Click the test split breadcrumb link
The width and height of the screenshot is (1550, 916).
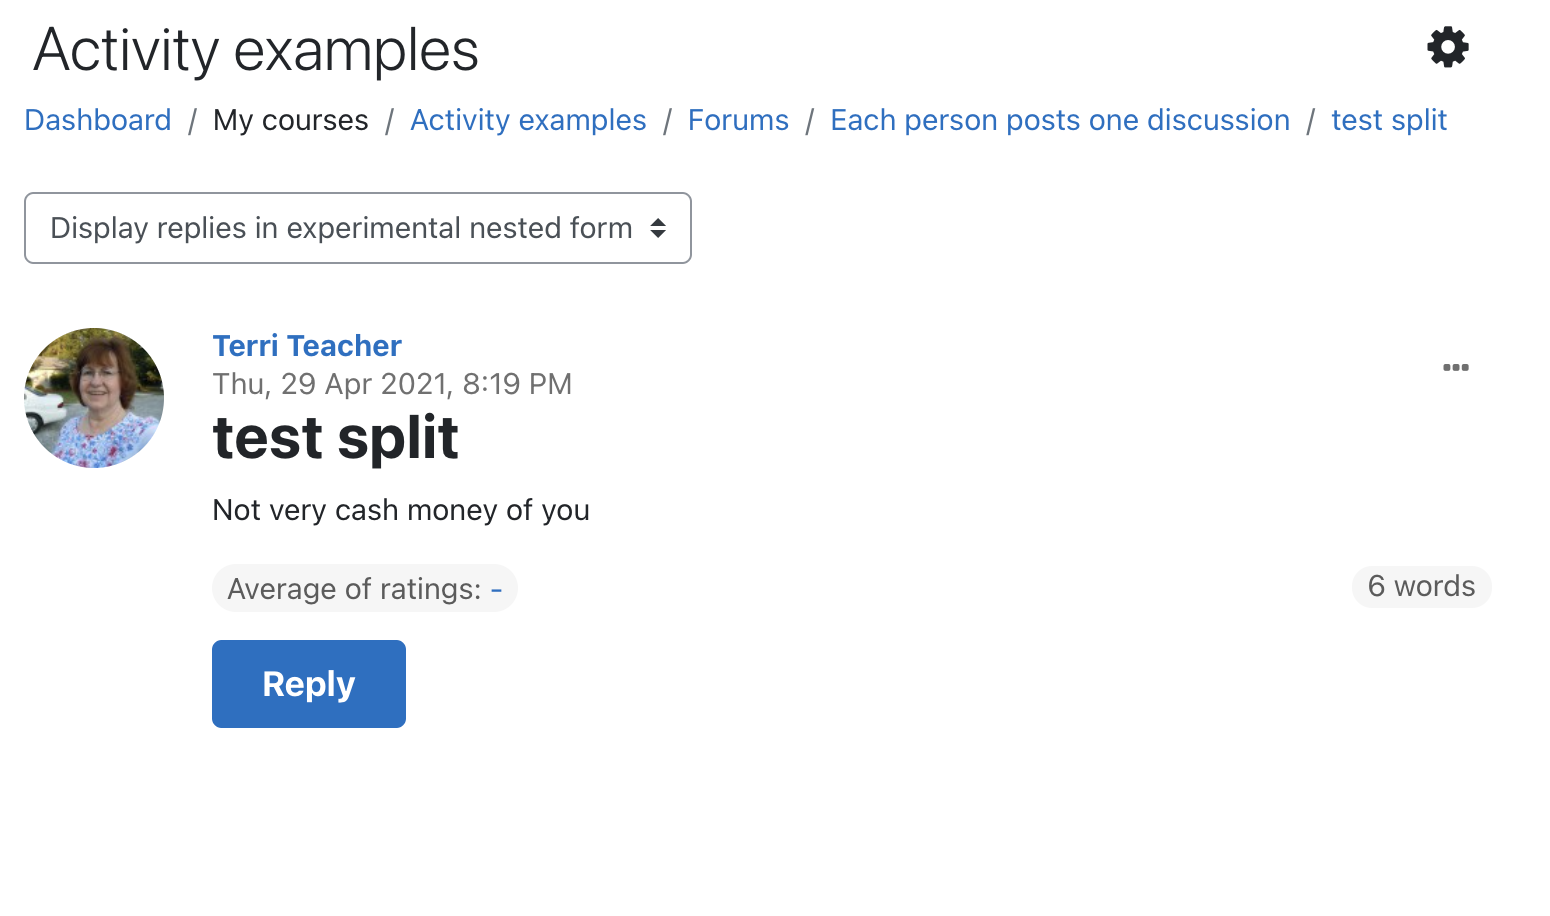[1389, 120]
